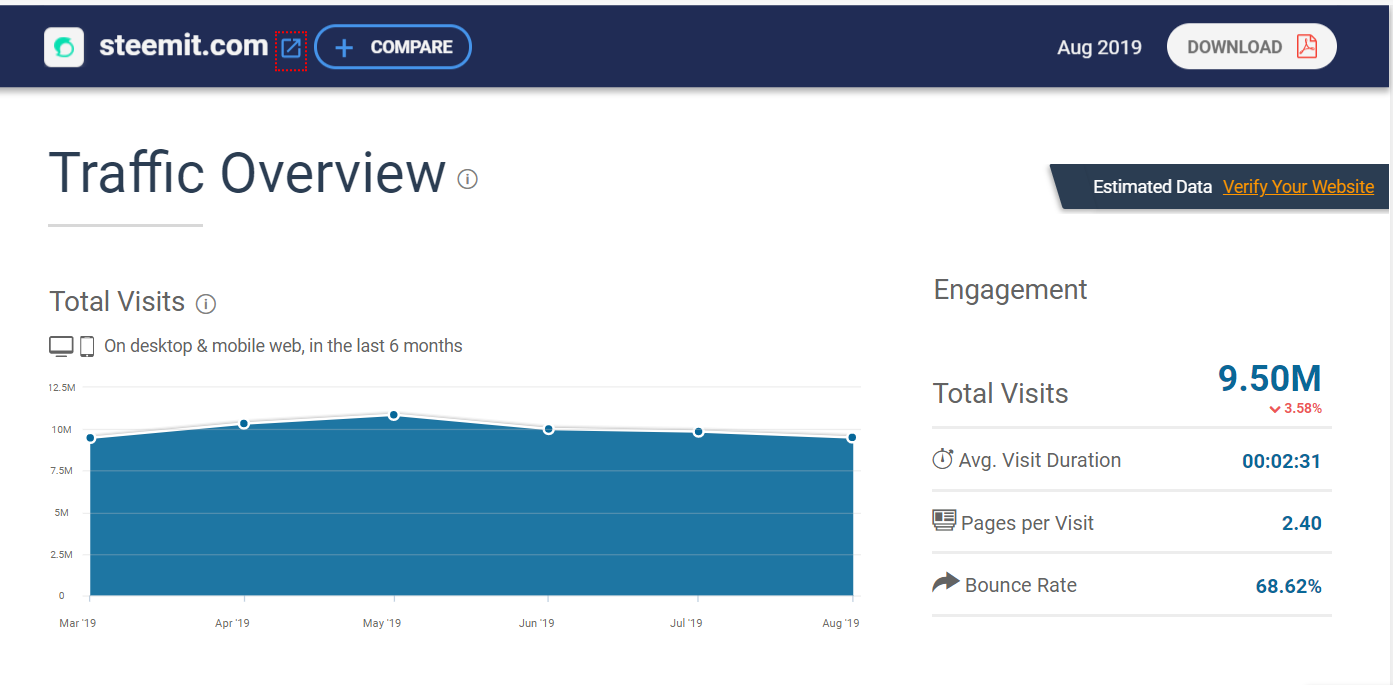The height and width of the screenshot is (685, 1393).
Task: Select the Mar '19 data point on chart
Action: click(90, 438)
